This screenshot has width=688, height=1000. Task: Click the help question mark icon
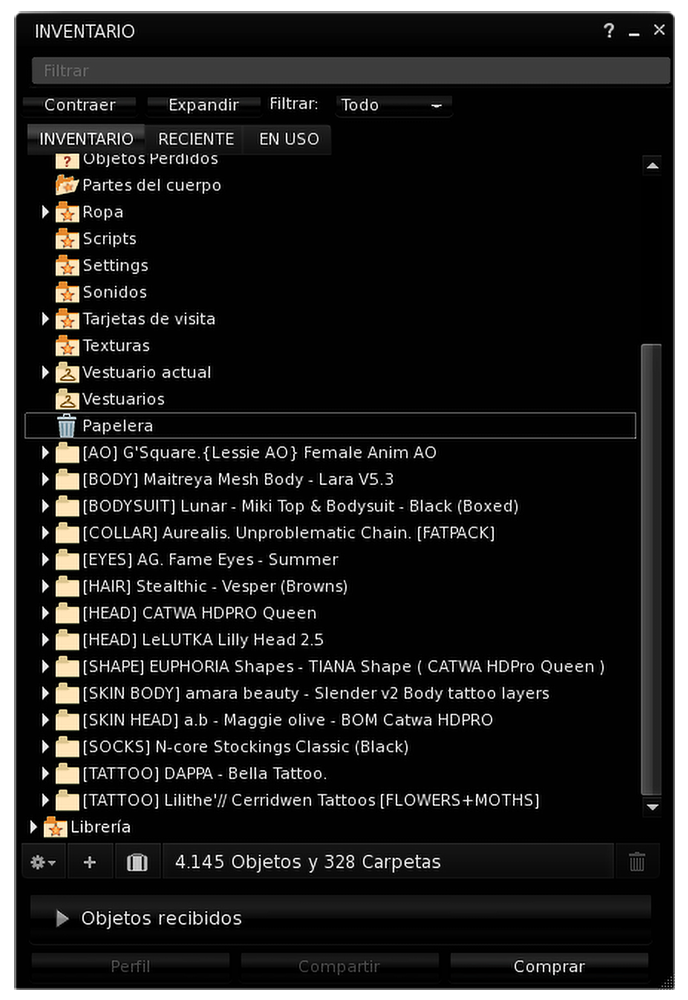tap(609, 31)
